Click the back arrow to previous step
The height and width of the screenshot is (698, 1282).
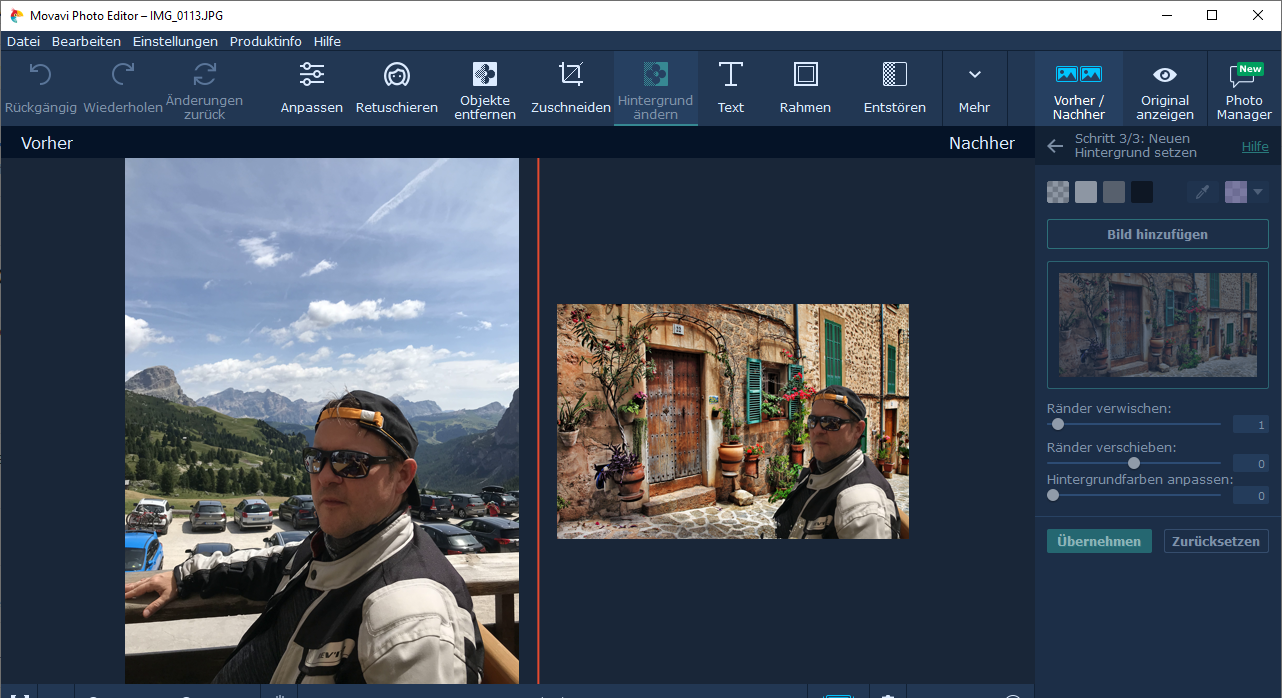click(1055, 146)
